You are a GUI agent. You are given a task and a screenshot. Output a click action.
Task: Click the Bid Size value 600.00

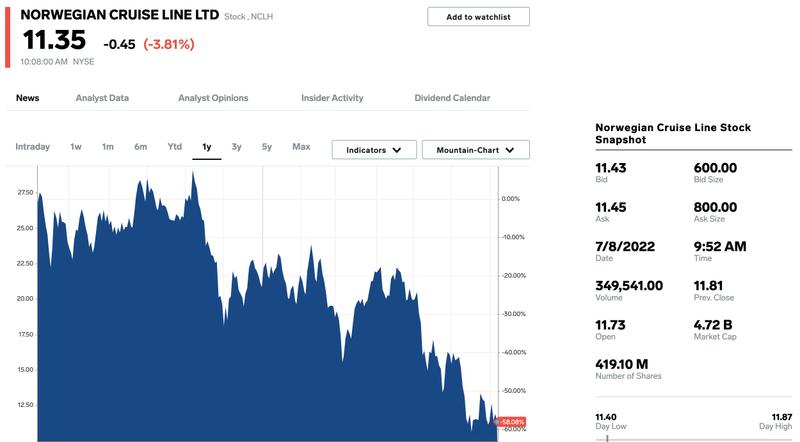click(x=715, y=168)
